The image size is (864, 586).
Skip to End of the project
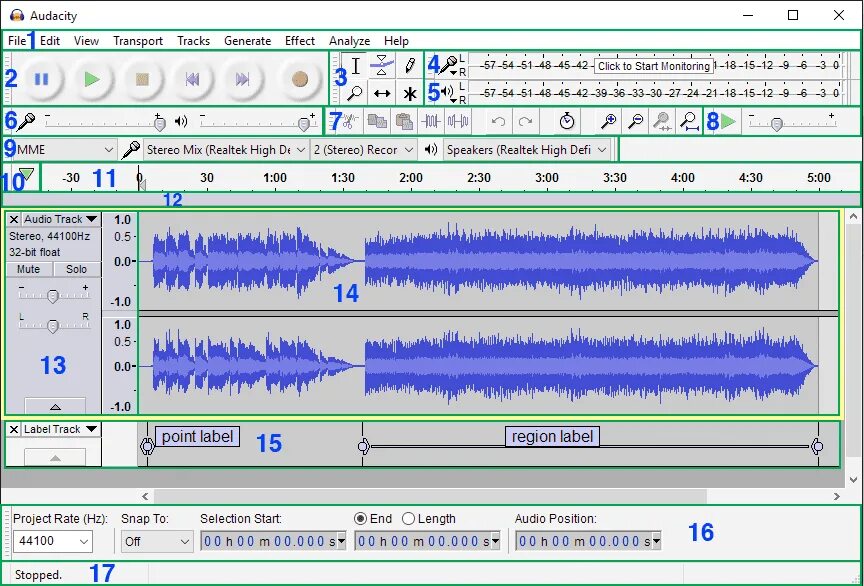(242, 79)
